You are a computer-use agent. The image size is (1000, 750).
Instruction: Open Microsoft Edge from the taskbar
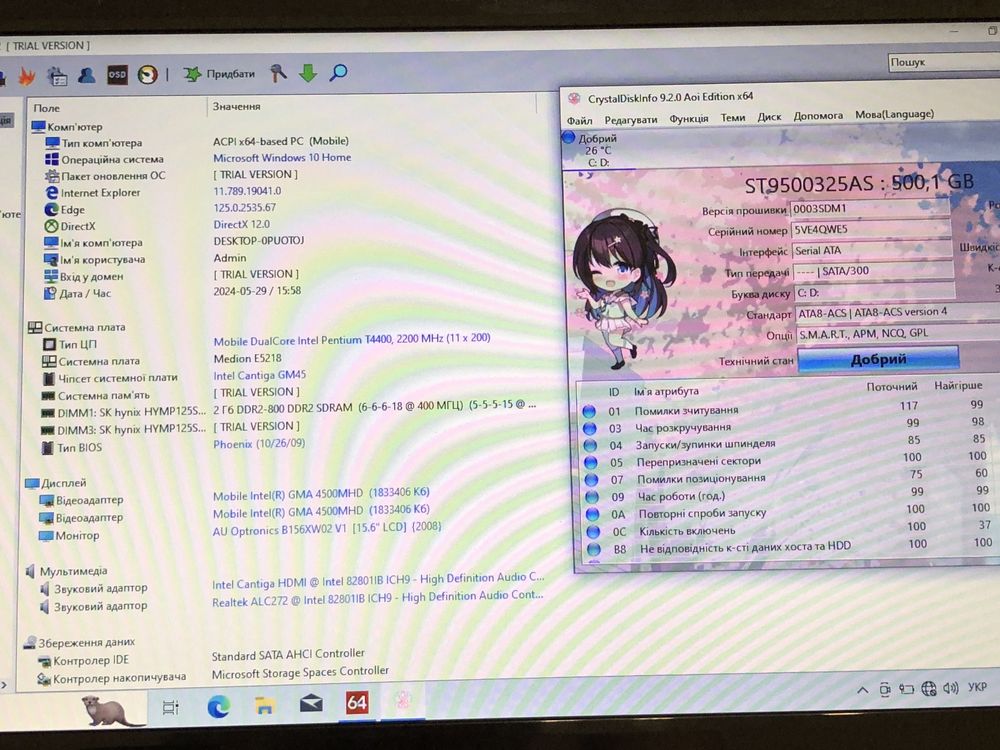[x=219, y=706]
